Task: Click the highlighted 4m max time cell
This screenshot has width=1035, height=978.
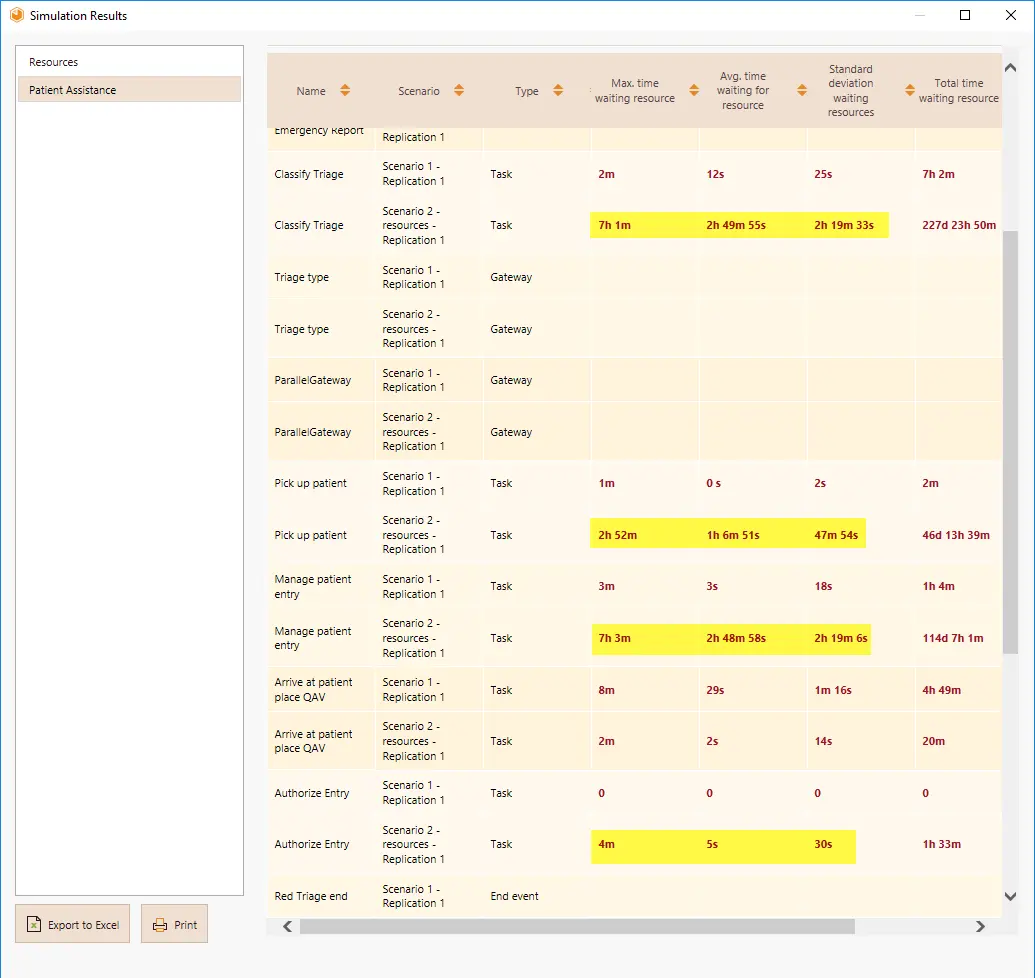Action: (x=607, y=844)
